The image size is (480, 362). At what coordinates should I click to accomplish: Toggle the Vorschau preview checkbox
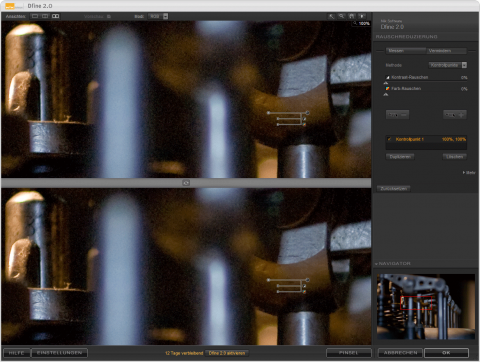click(109, 16)
